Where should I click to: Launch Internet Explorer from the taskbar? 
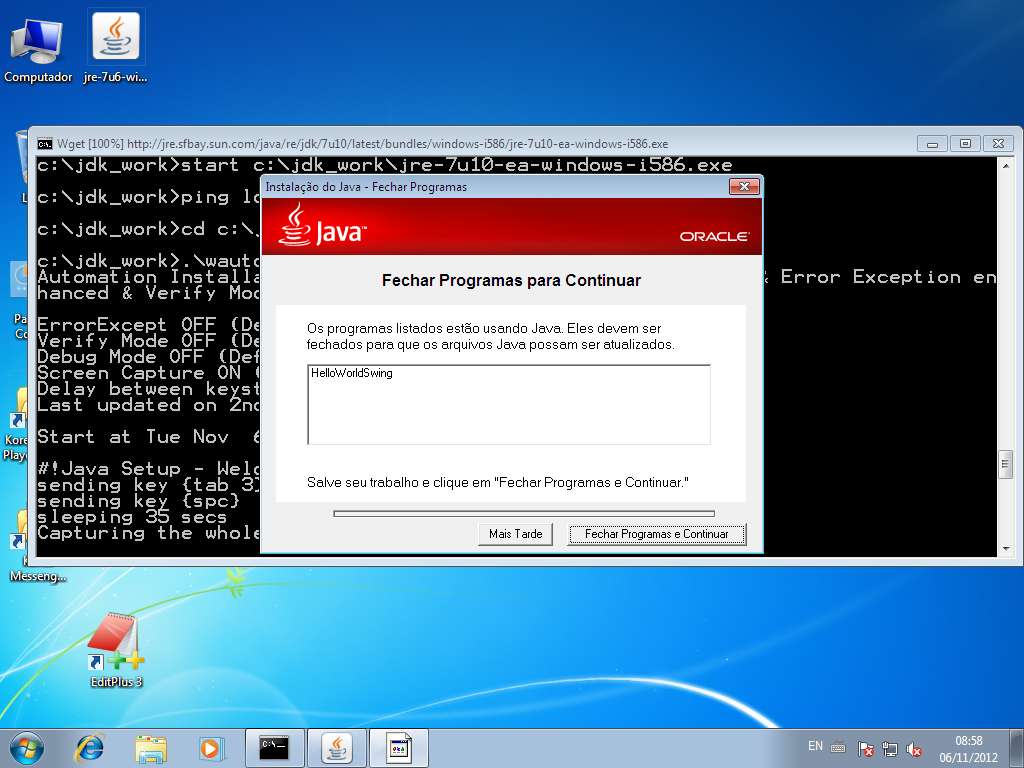tap(90, 747)
